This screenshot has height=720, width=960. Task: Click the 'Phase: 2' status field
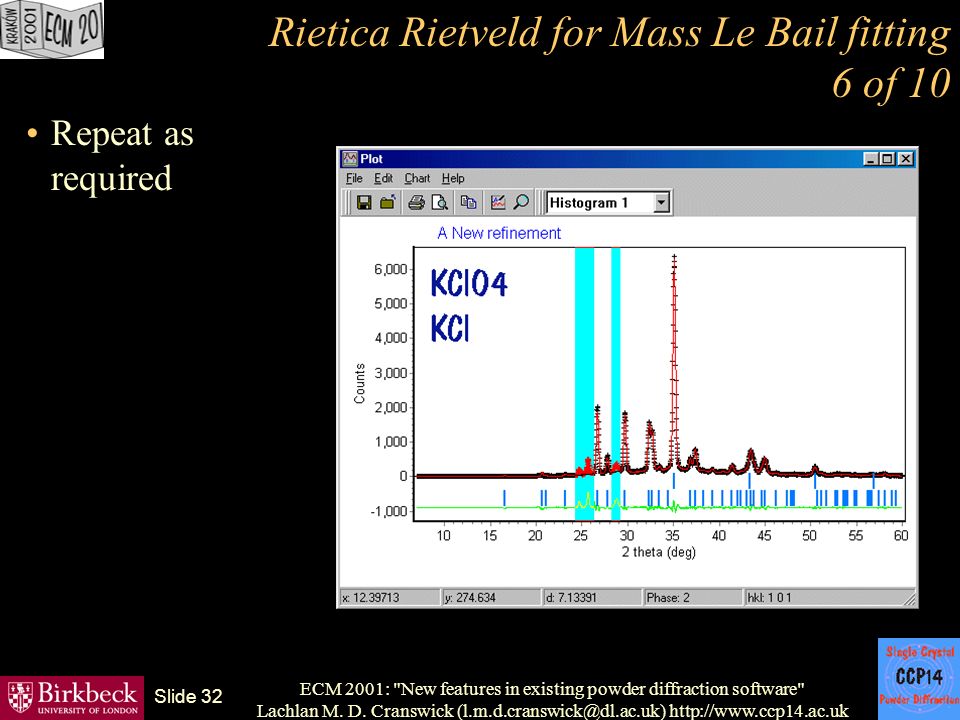(692, 598)
